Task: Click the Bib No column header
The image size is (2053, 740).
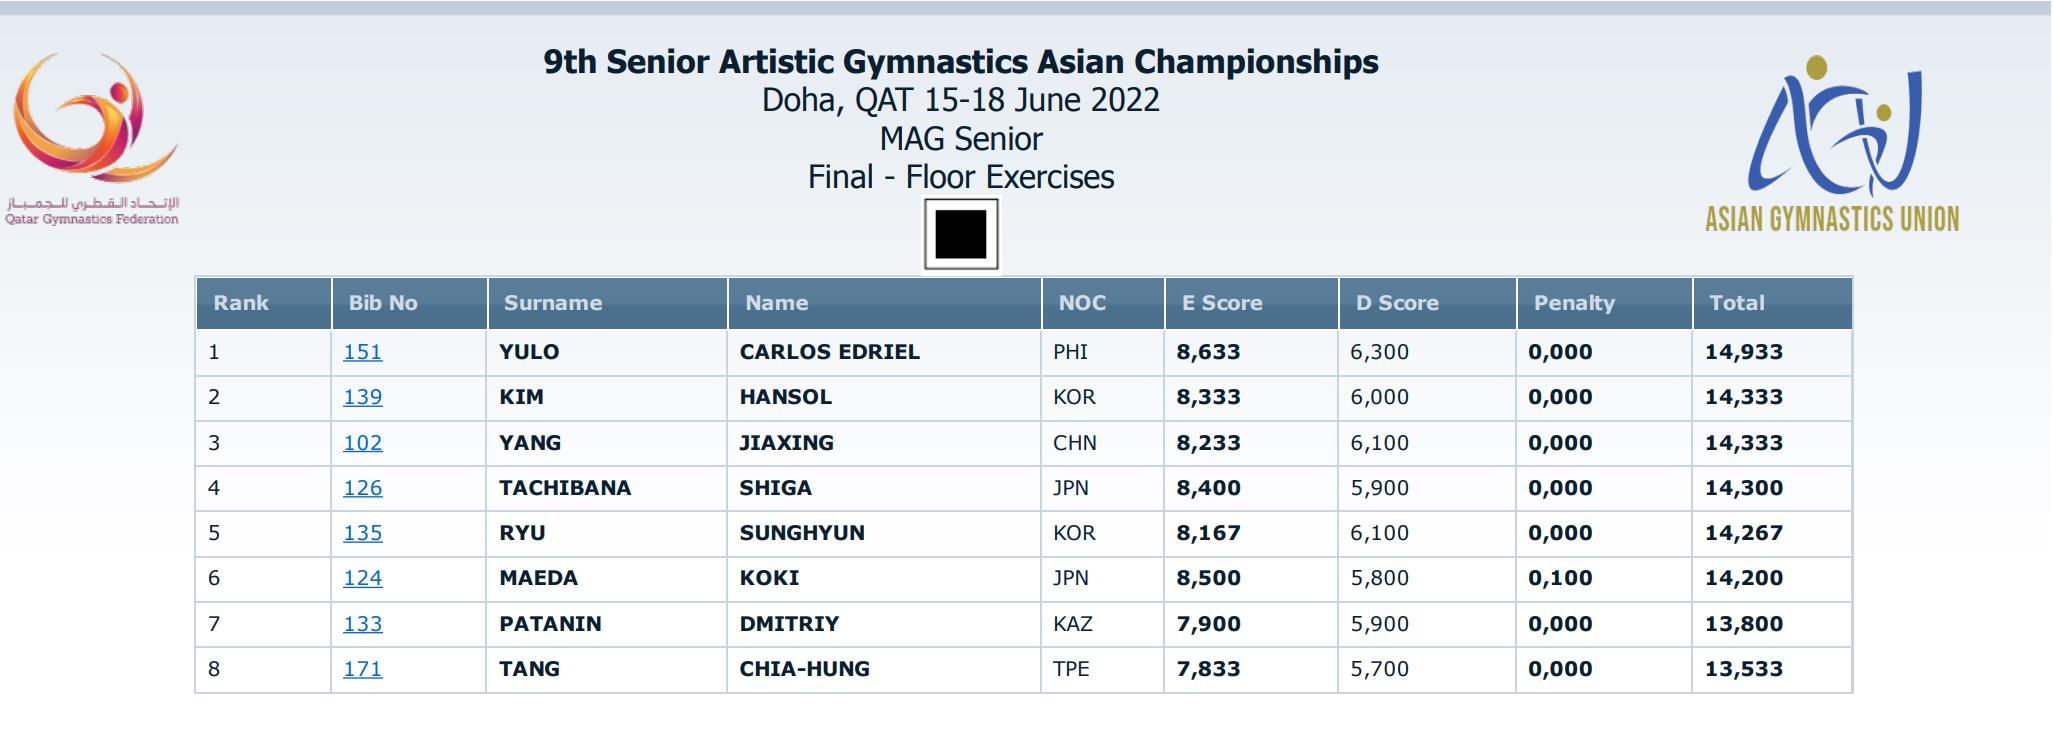Action: [383, 303]
